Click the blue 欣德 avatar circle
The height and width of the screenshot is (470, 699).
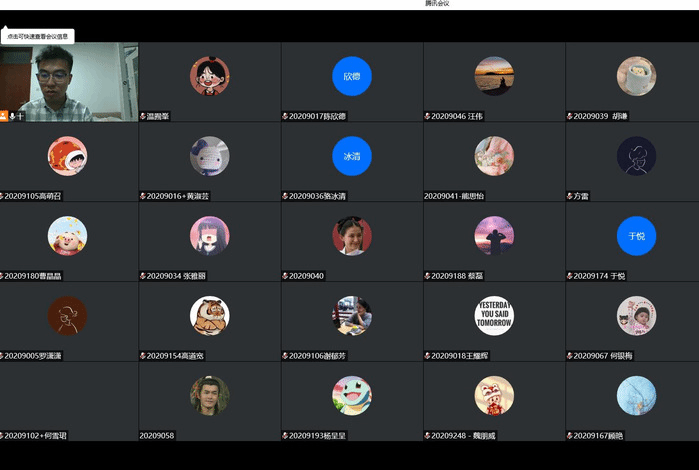click(351, 76)
